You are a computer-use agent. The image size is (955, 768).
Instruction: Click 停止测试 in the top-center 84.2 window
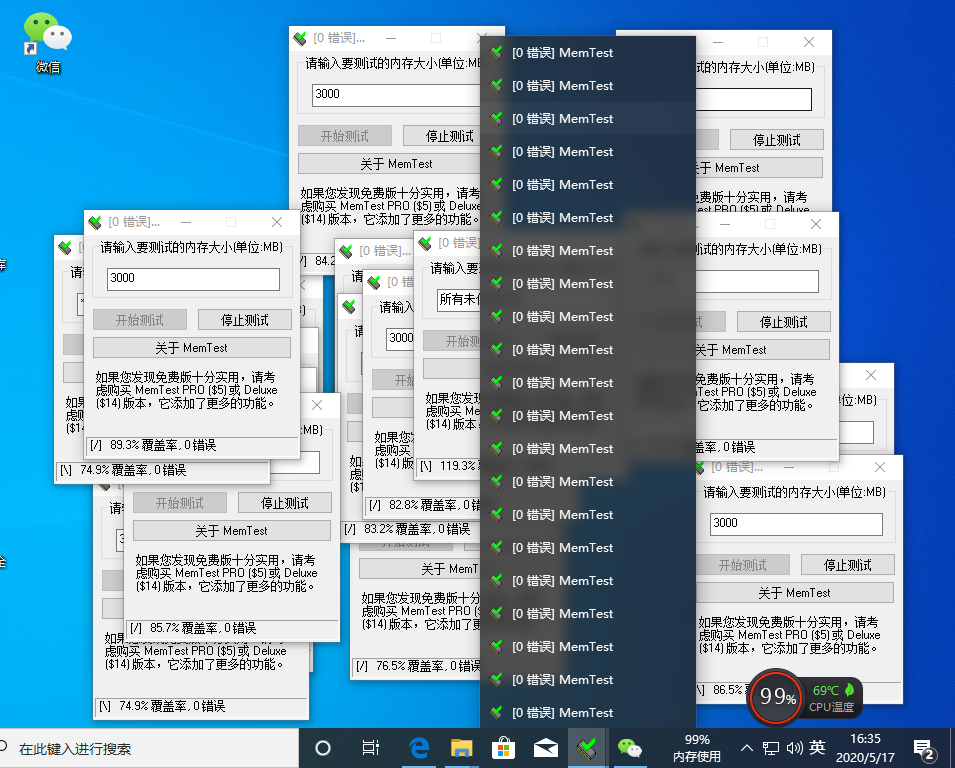443,136
